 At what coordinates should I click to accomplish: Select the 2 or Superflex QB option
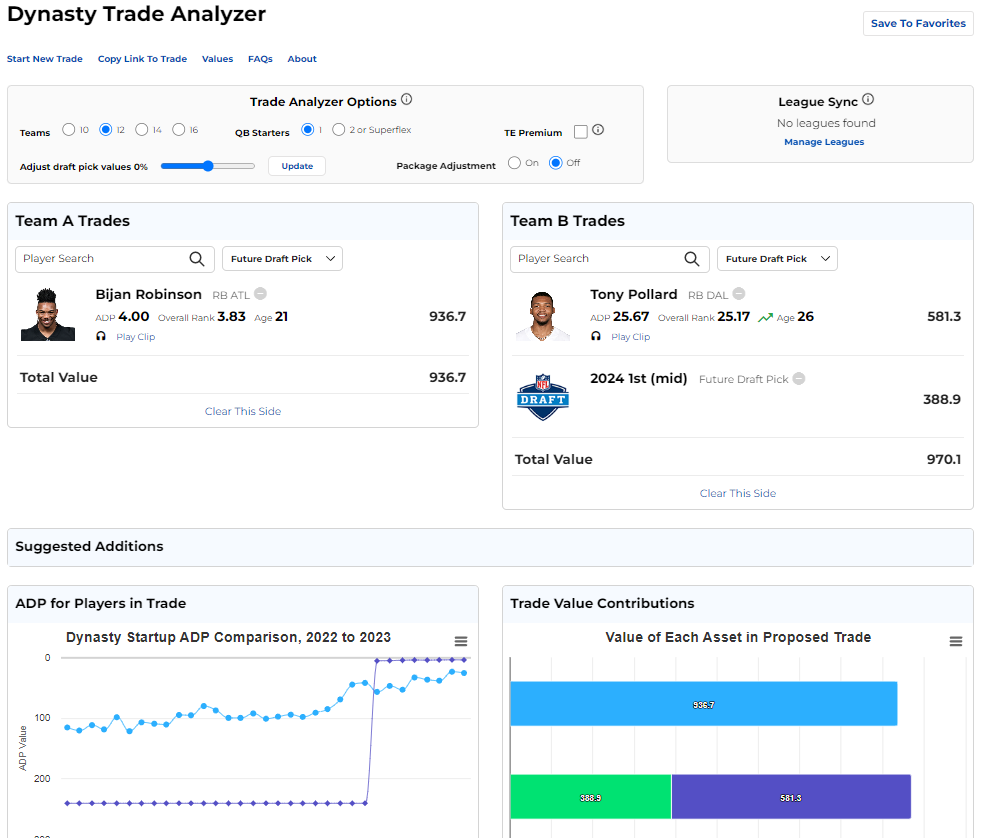[x=339, y=130]
